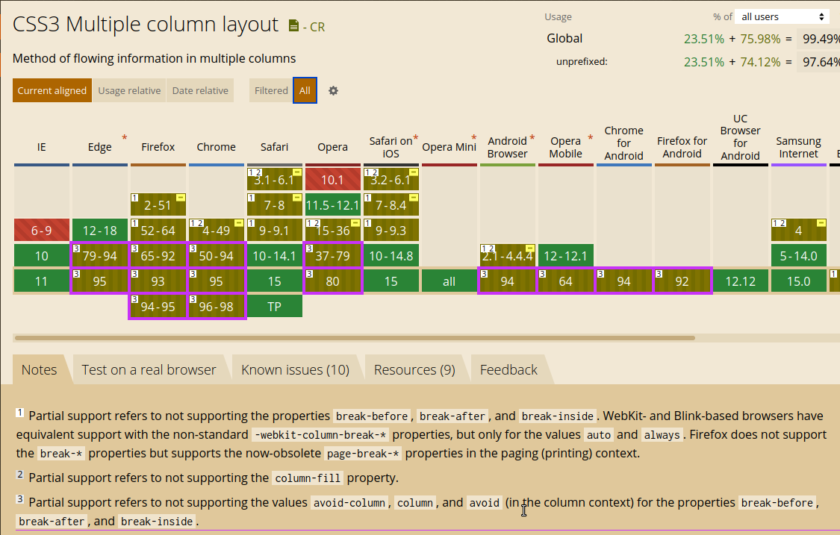Select Safari on iOS 7-8.4 cell
The height and width of the screenshot is (535, 840).
[391, 205]
